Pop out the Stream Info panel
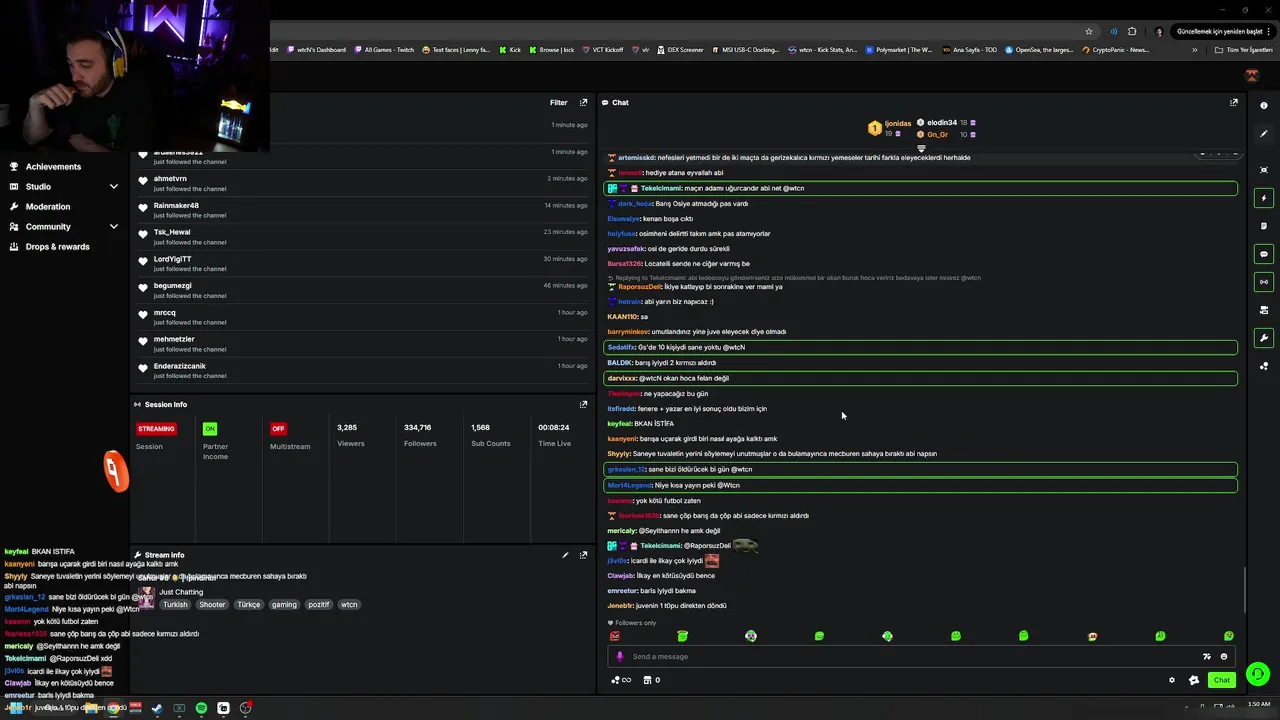Image resolution: width=1280 pixels, height=720 pixels. tap(584, 555)
